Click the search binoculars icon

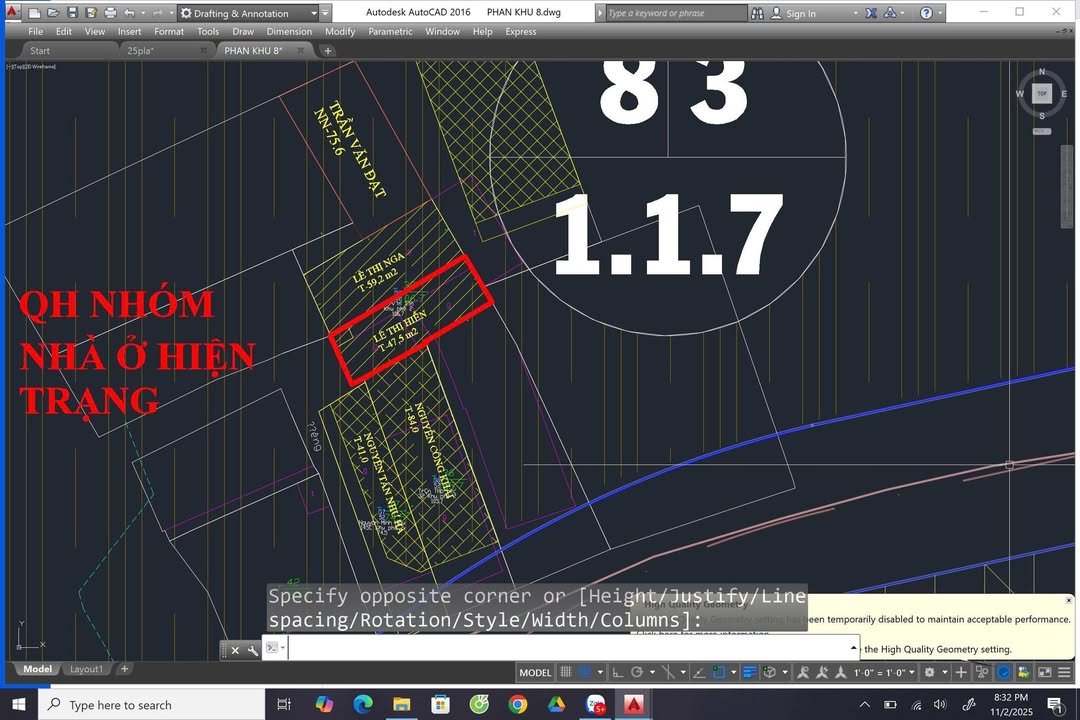758,13
